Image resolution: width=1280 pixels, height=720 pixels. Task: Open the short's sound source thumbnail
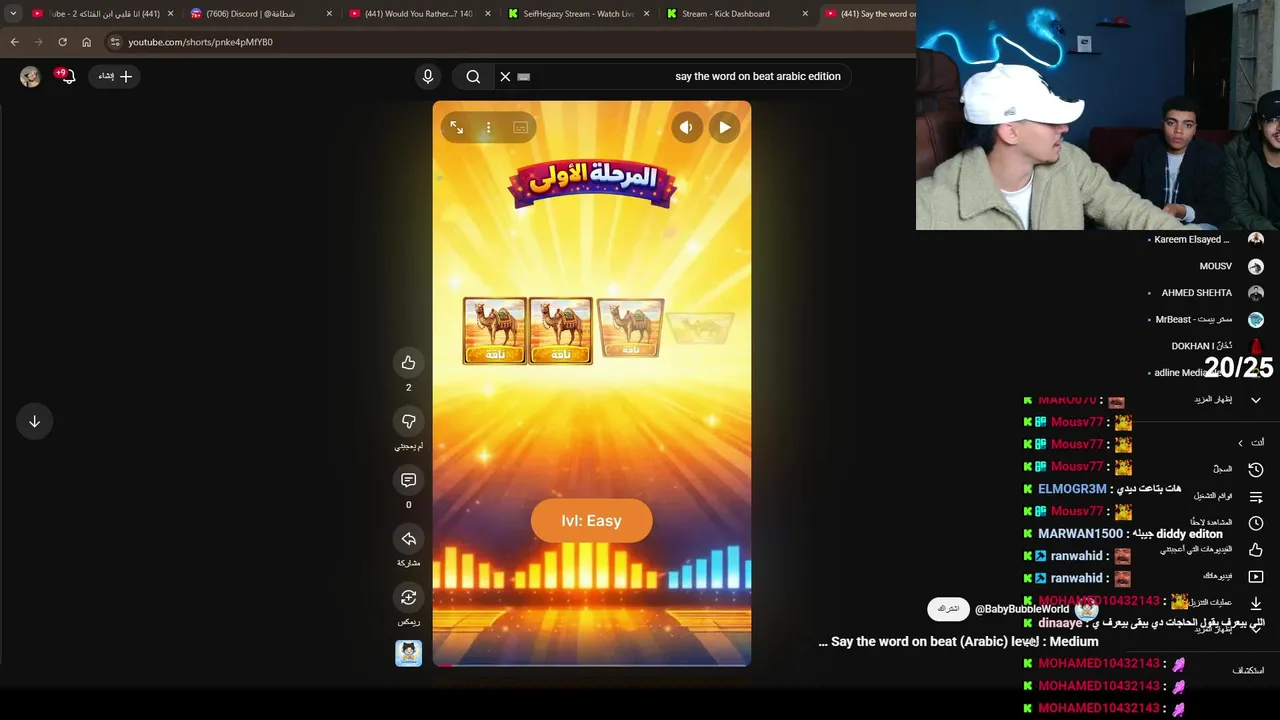[408, 653]
